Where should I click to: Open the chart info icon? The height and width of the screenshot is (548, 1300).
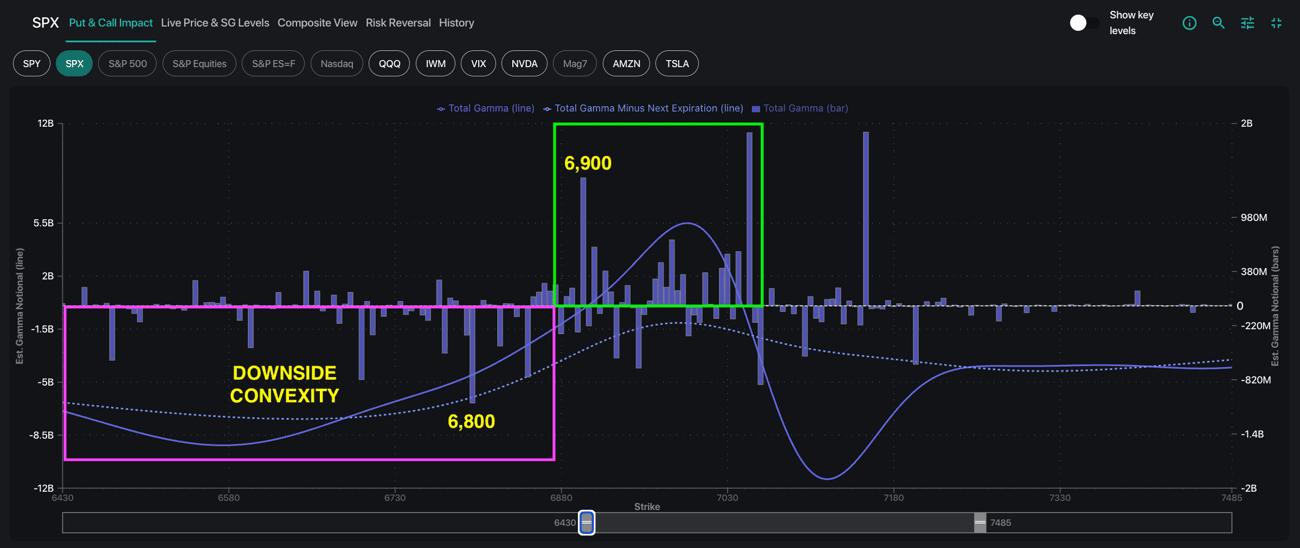coord(1189,23)
